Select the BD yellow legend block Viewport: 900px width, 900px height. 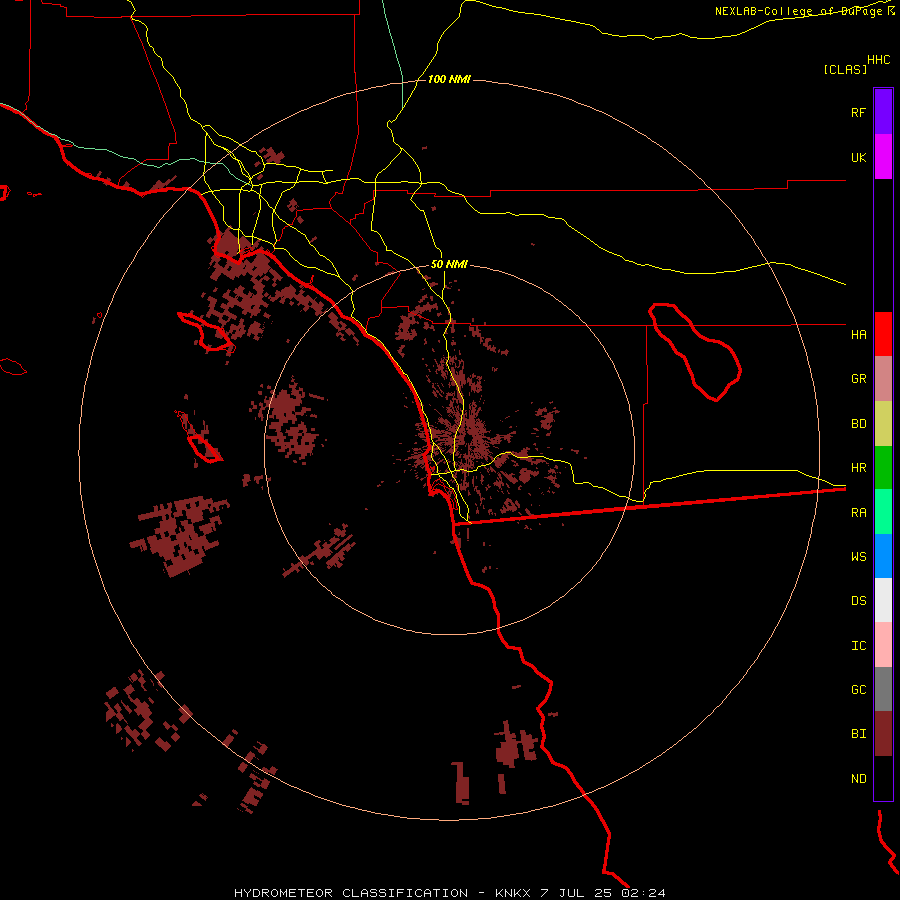point(883,423)
